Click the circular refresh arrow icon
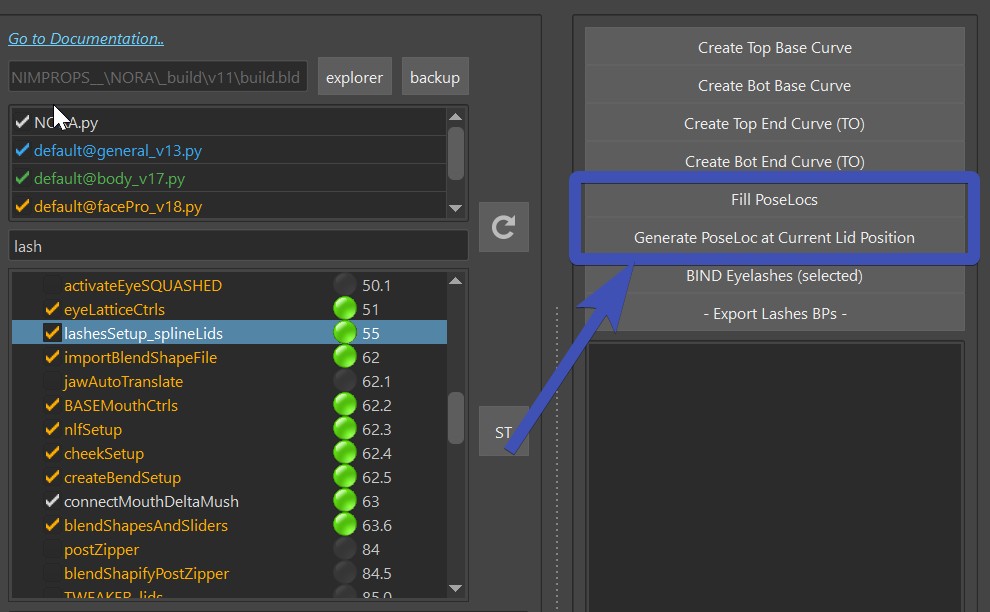This screenshot has height=612, width=990. tap(503, 227)
